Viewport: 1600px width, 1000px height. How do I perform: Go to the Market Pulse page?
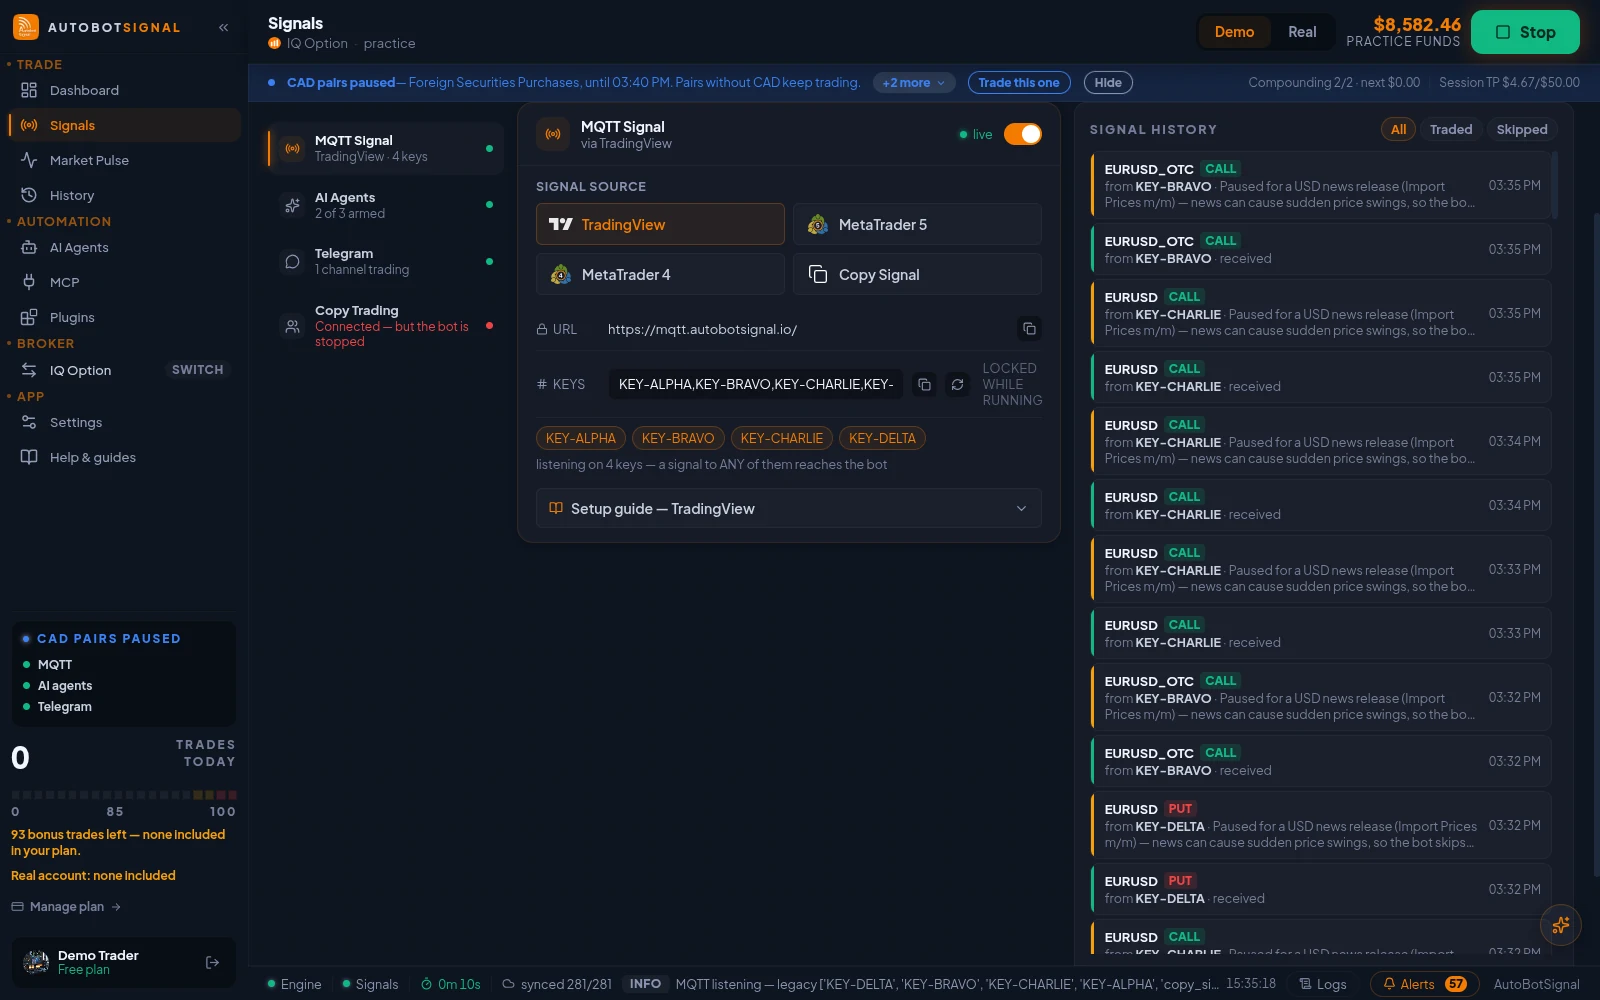pos(124,160)
